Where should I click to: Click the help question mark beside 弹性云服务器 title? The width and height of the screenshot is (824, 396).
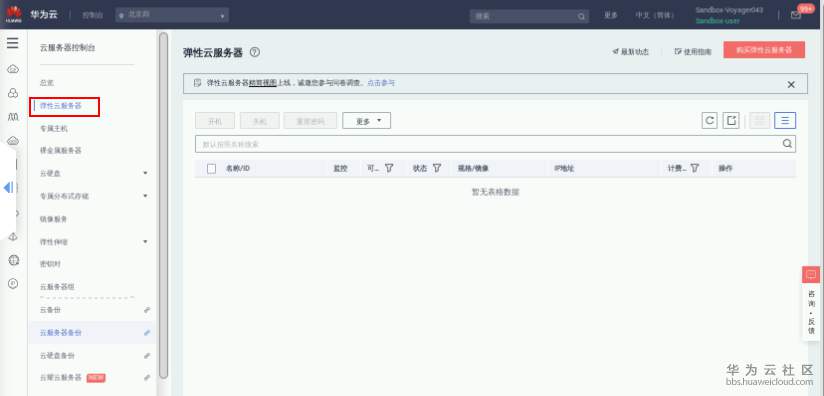[255, 52]
